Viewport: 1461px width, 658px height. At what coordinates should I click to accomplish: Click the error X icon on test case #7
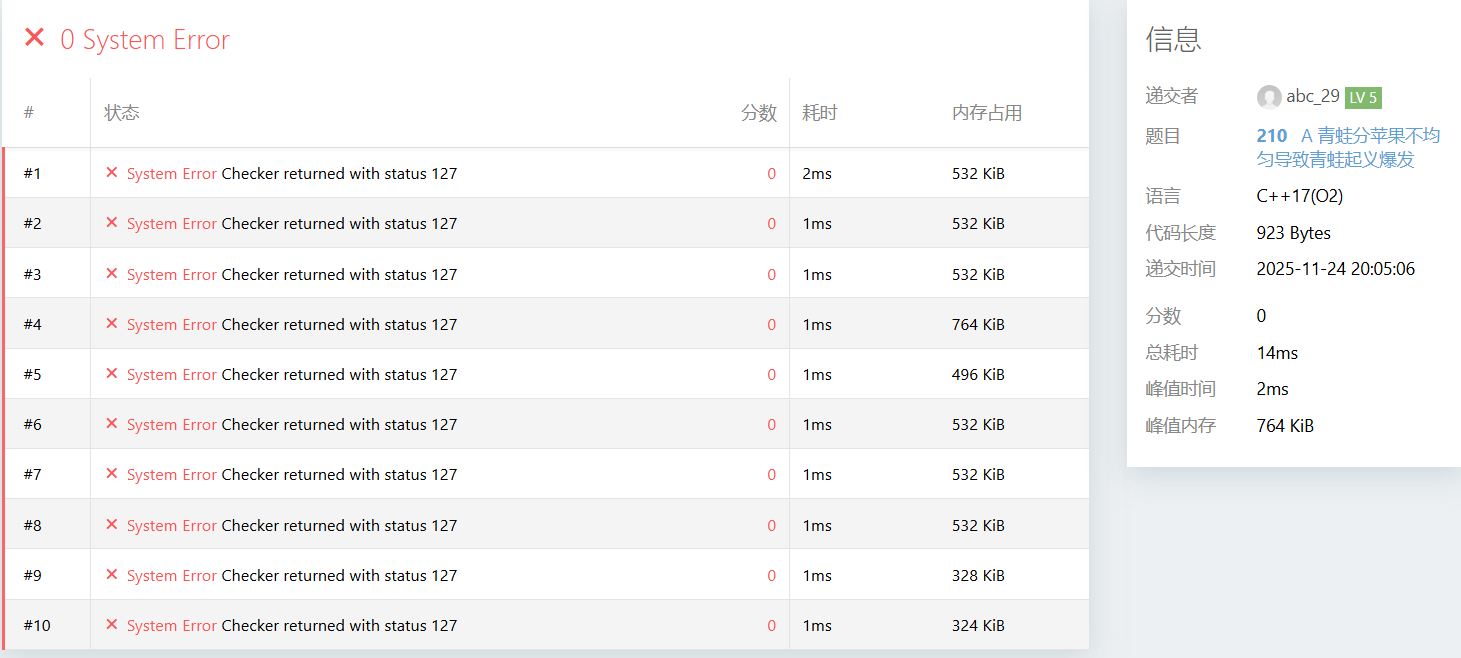click(112, 473)
